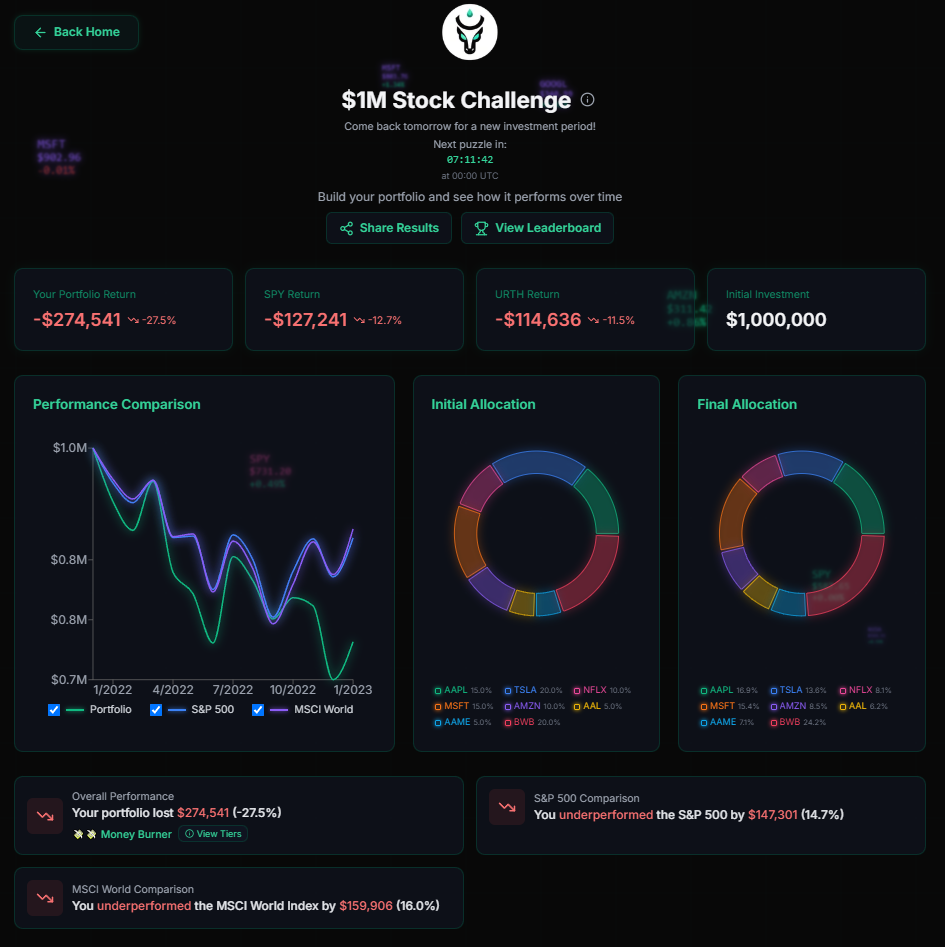Click the $159,906 underperformance figure
This screenshot has width=945, height=947.
366,906
